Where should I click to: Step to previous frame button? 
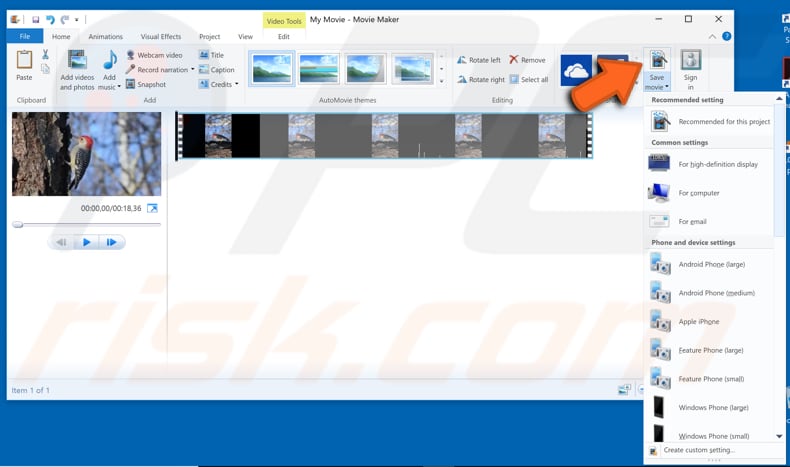pyautogui.click(x=61, y=242)
